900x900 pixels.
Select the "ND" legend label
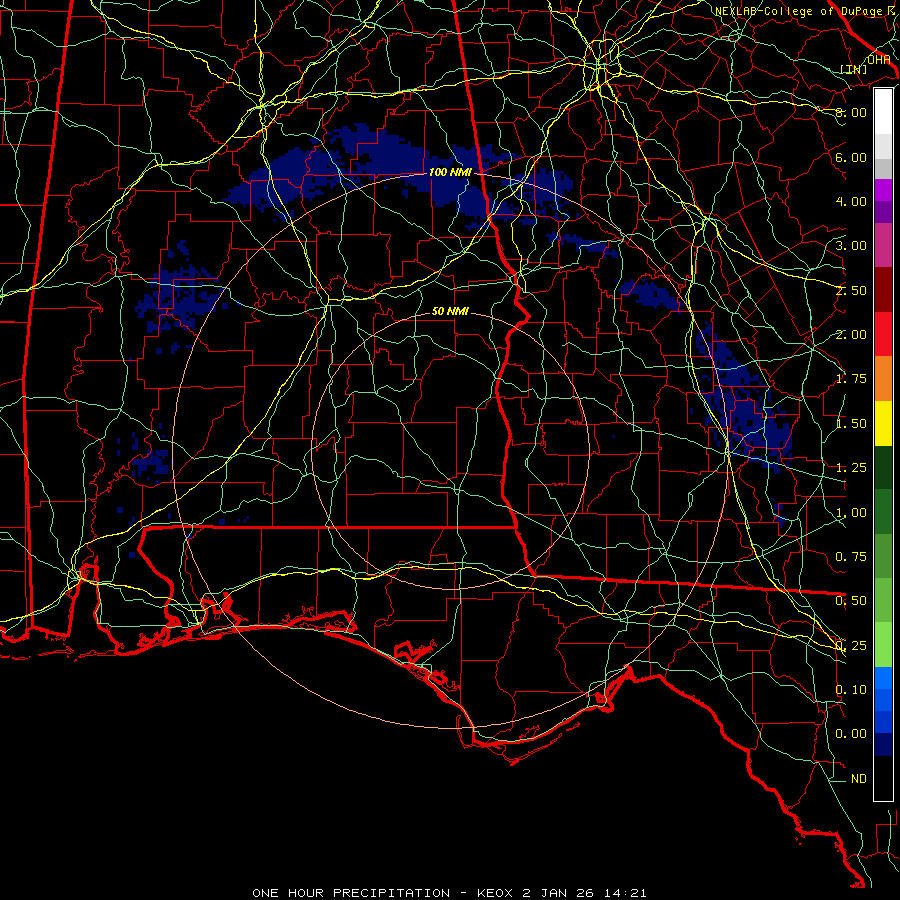click(859, 779)
